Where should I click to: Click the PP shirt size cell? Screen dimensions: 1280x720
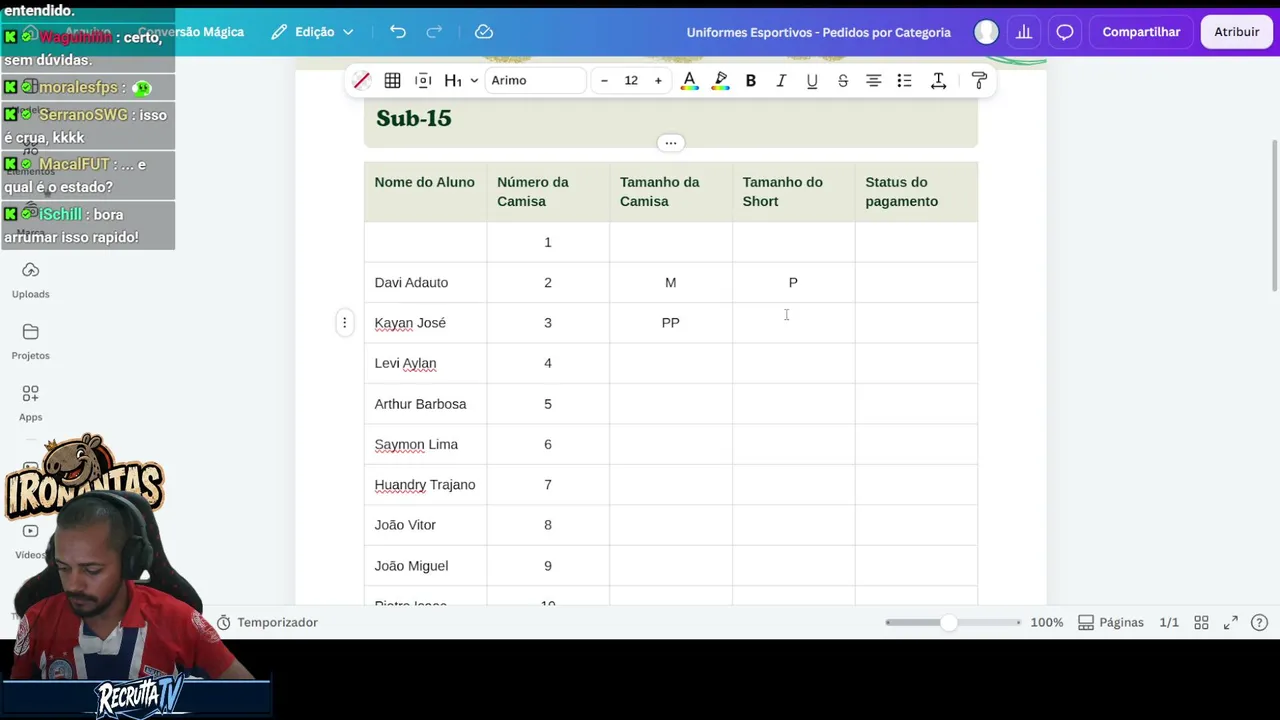tap(671, 322)
